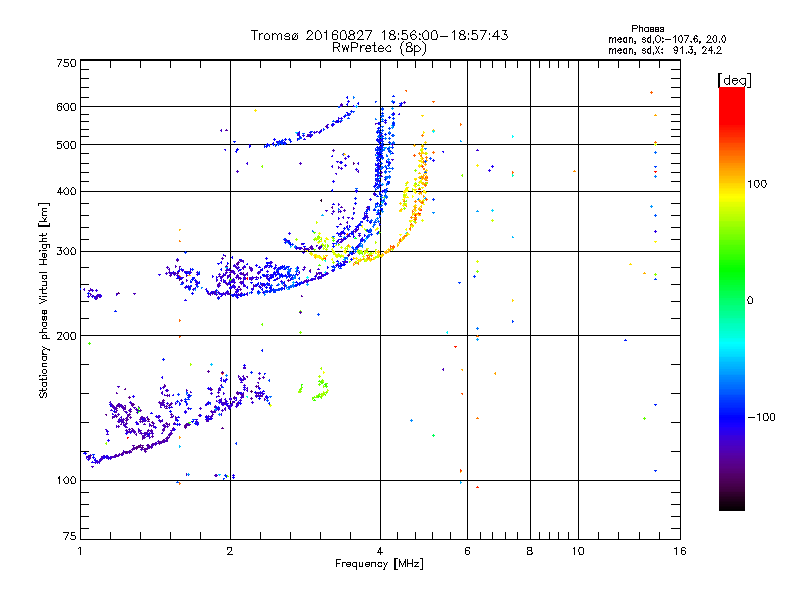Image resolution: width=800 pixels, height=600 pixels.
Task: Click the plot title "Tromsø 20160827 18:56:00-18:57:43"
Action: coord(379,35)
